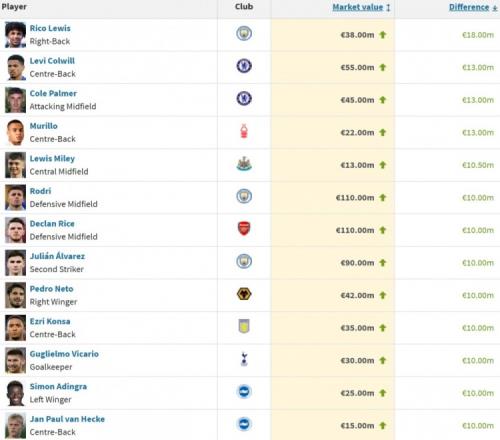The height and width of the screenshot is (440, 500).
Task: Open Jan Paul van Hecke profile link
Action: 67,419
